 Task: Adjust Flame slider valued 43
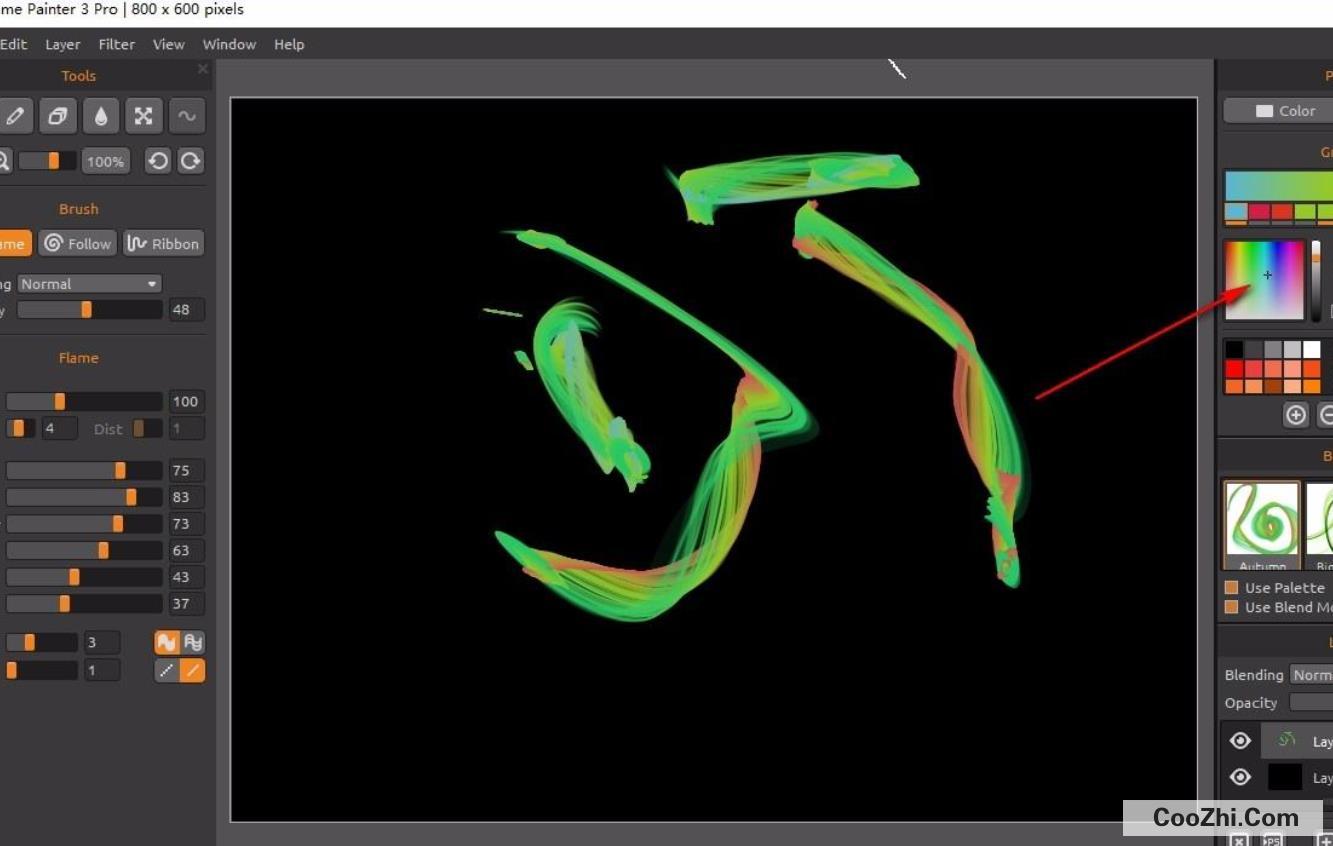84,577
